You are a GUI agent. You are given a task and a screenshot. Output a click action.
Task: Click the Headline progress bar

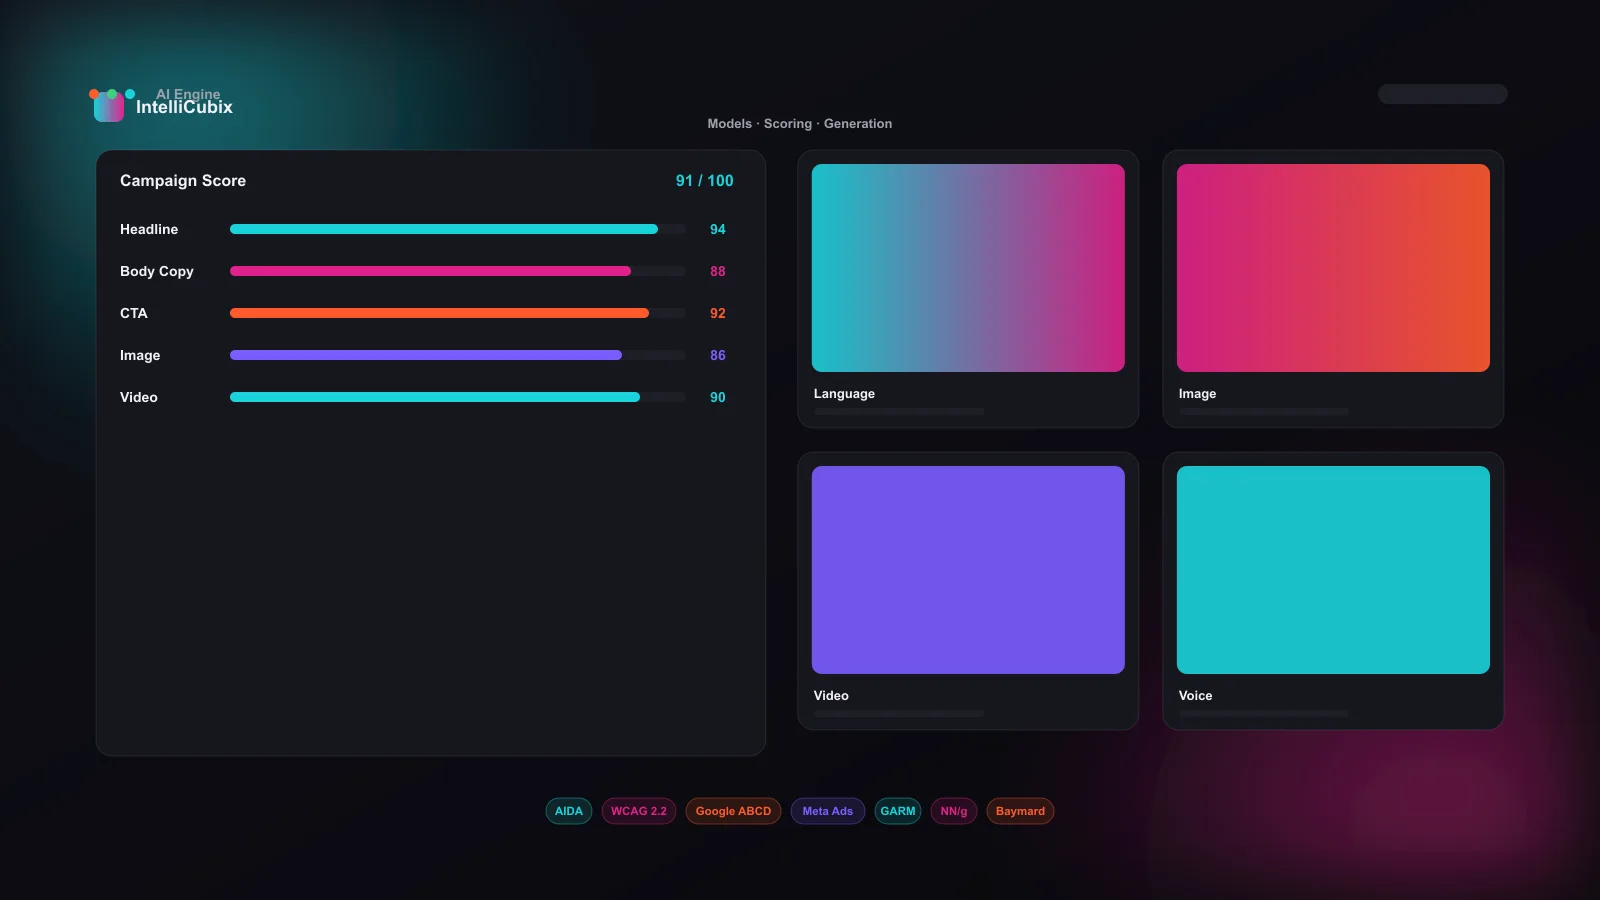coord(458,229)
